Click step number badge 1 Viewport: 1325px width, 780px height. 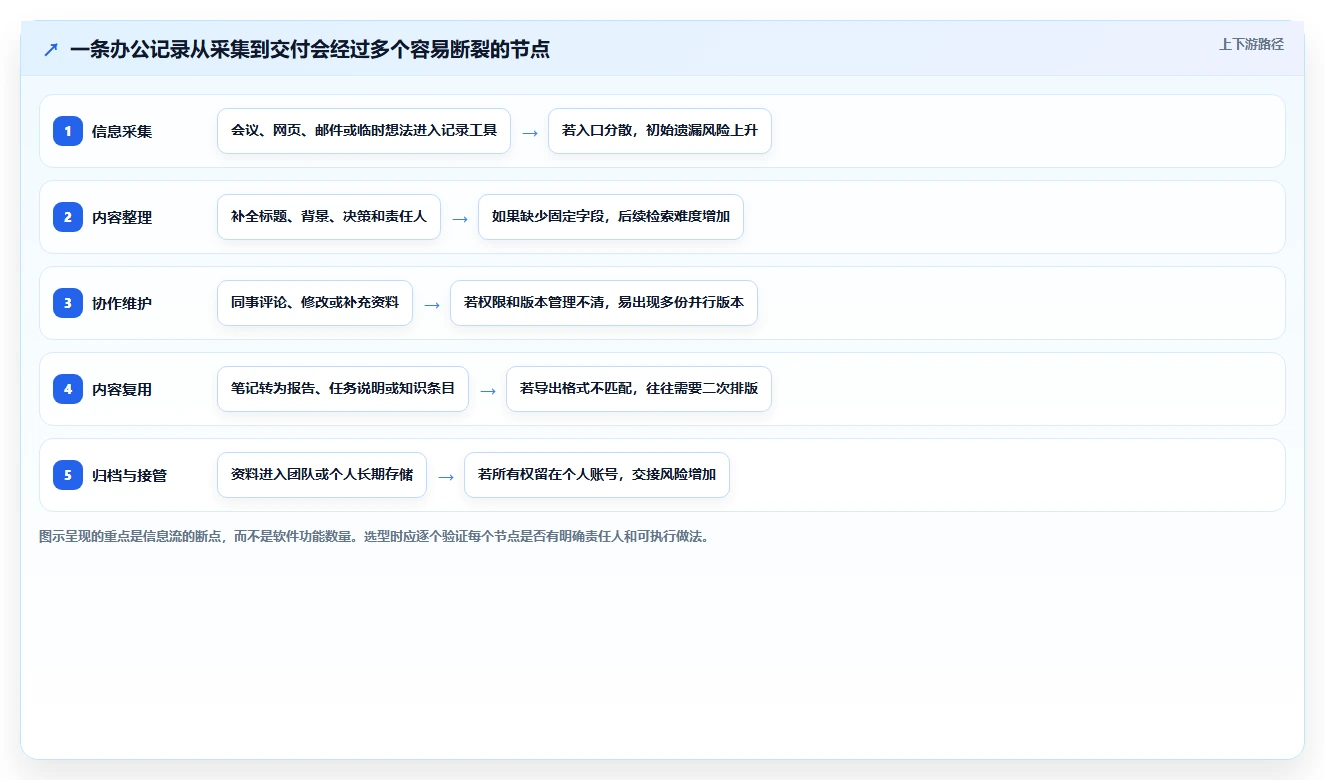68,130
